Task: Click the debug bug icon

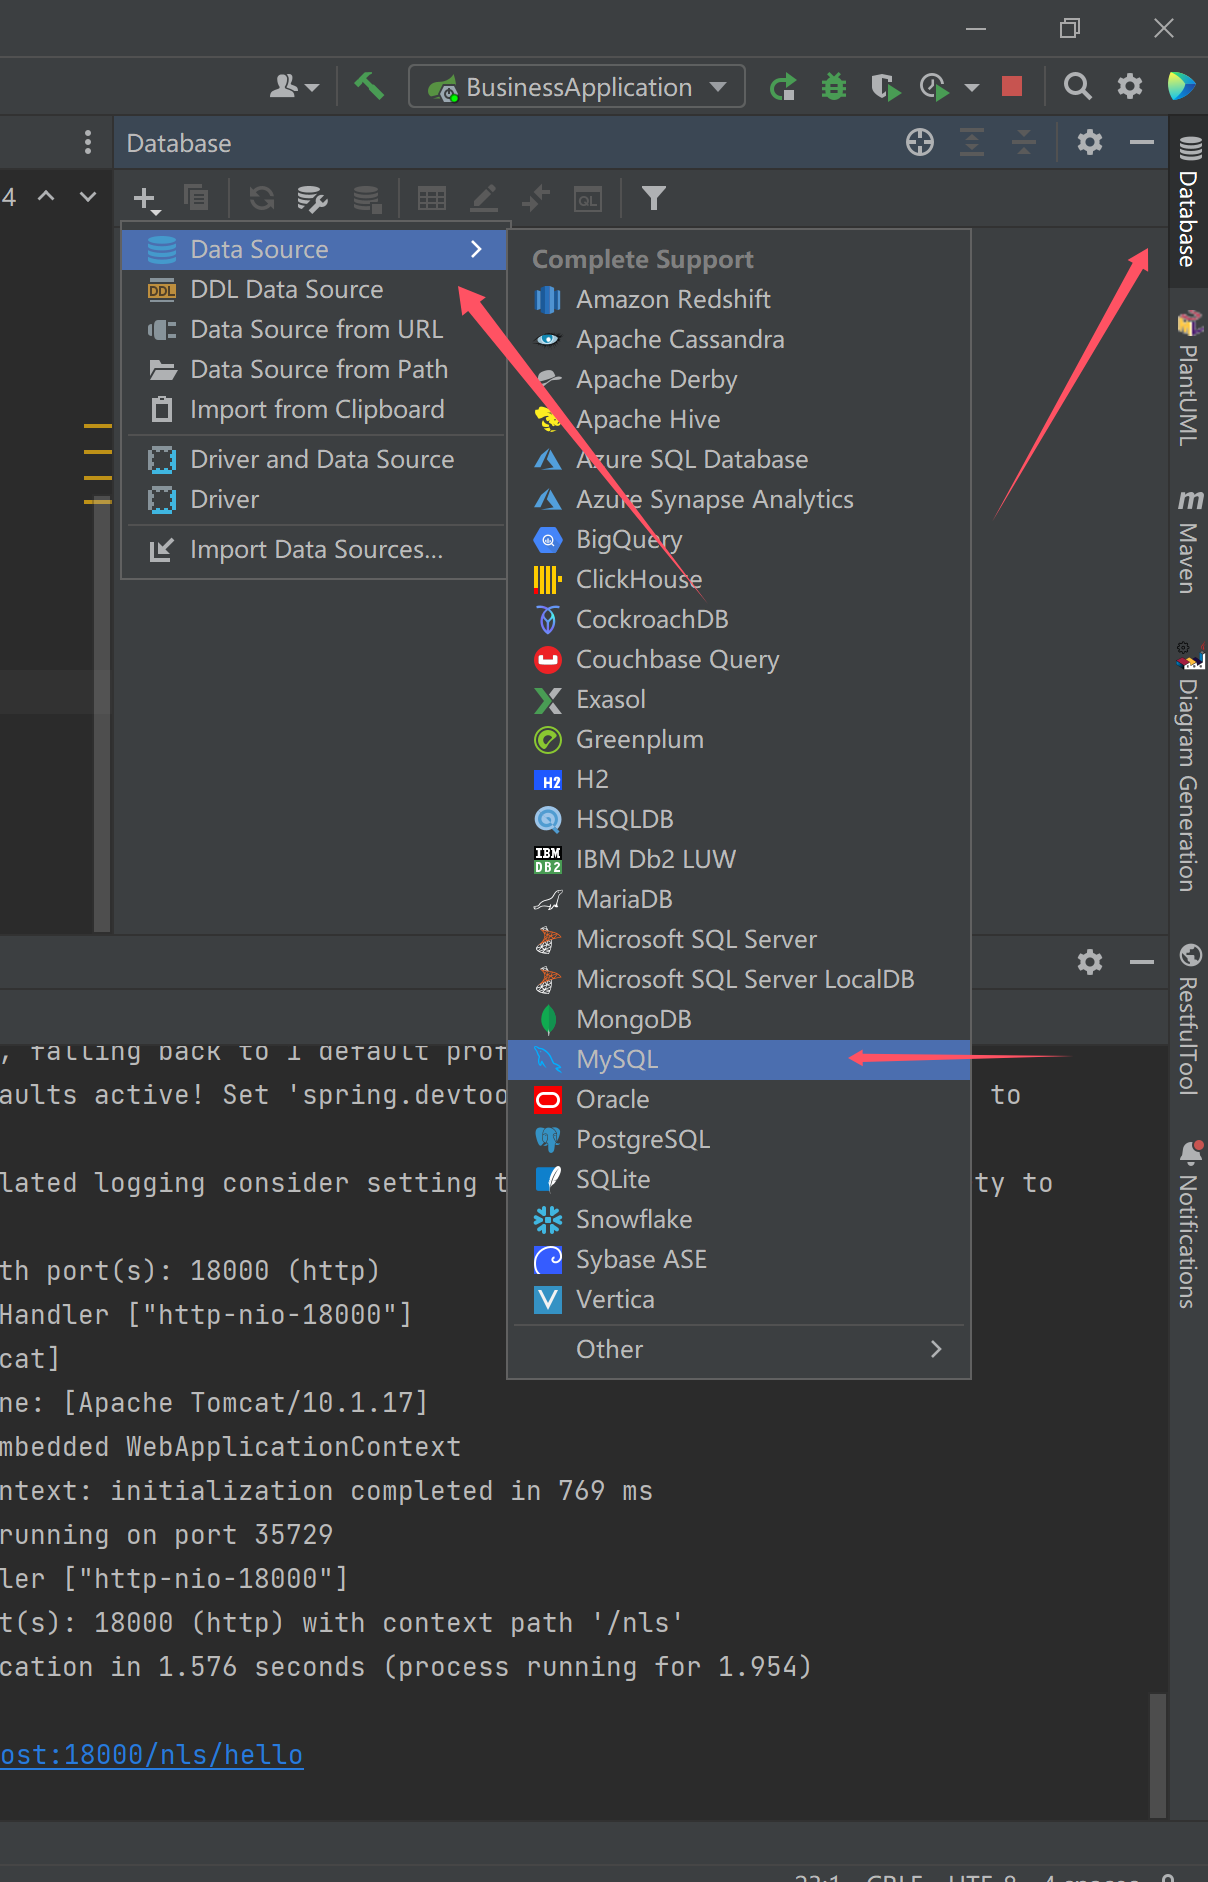Action: 834,87
